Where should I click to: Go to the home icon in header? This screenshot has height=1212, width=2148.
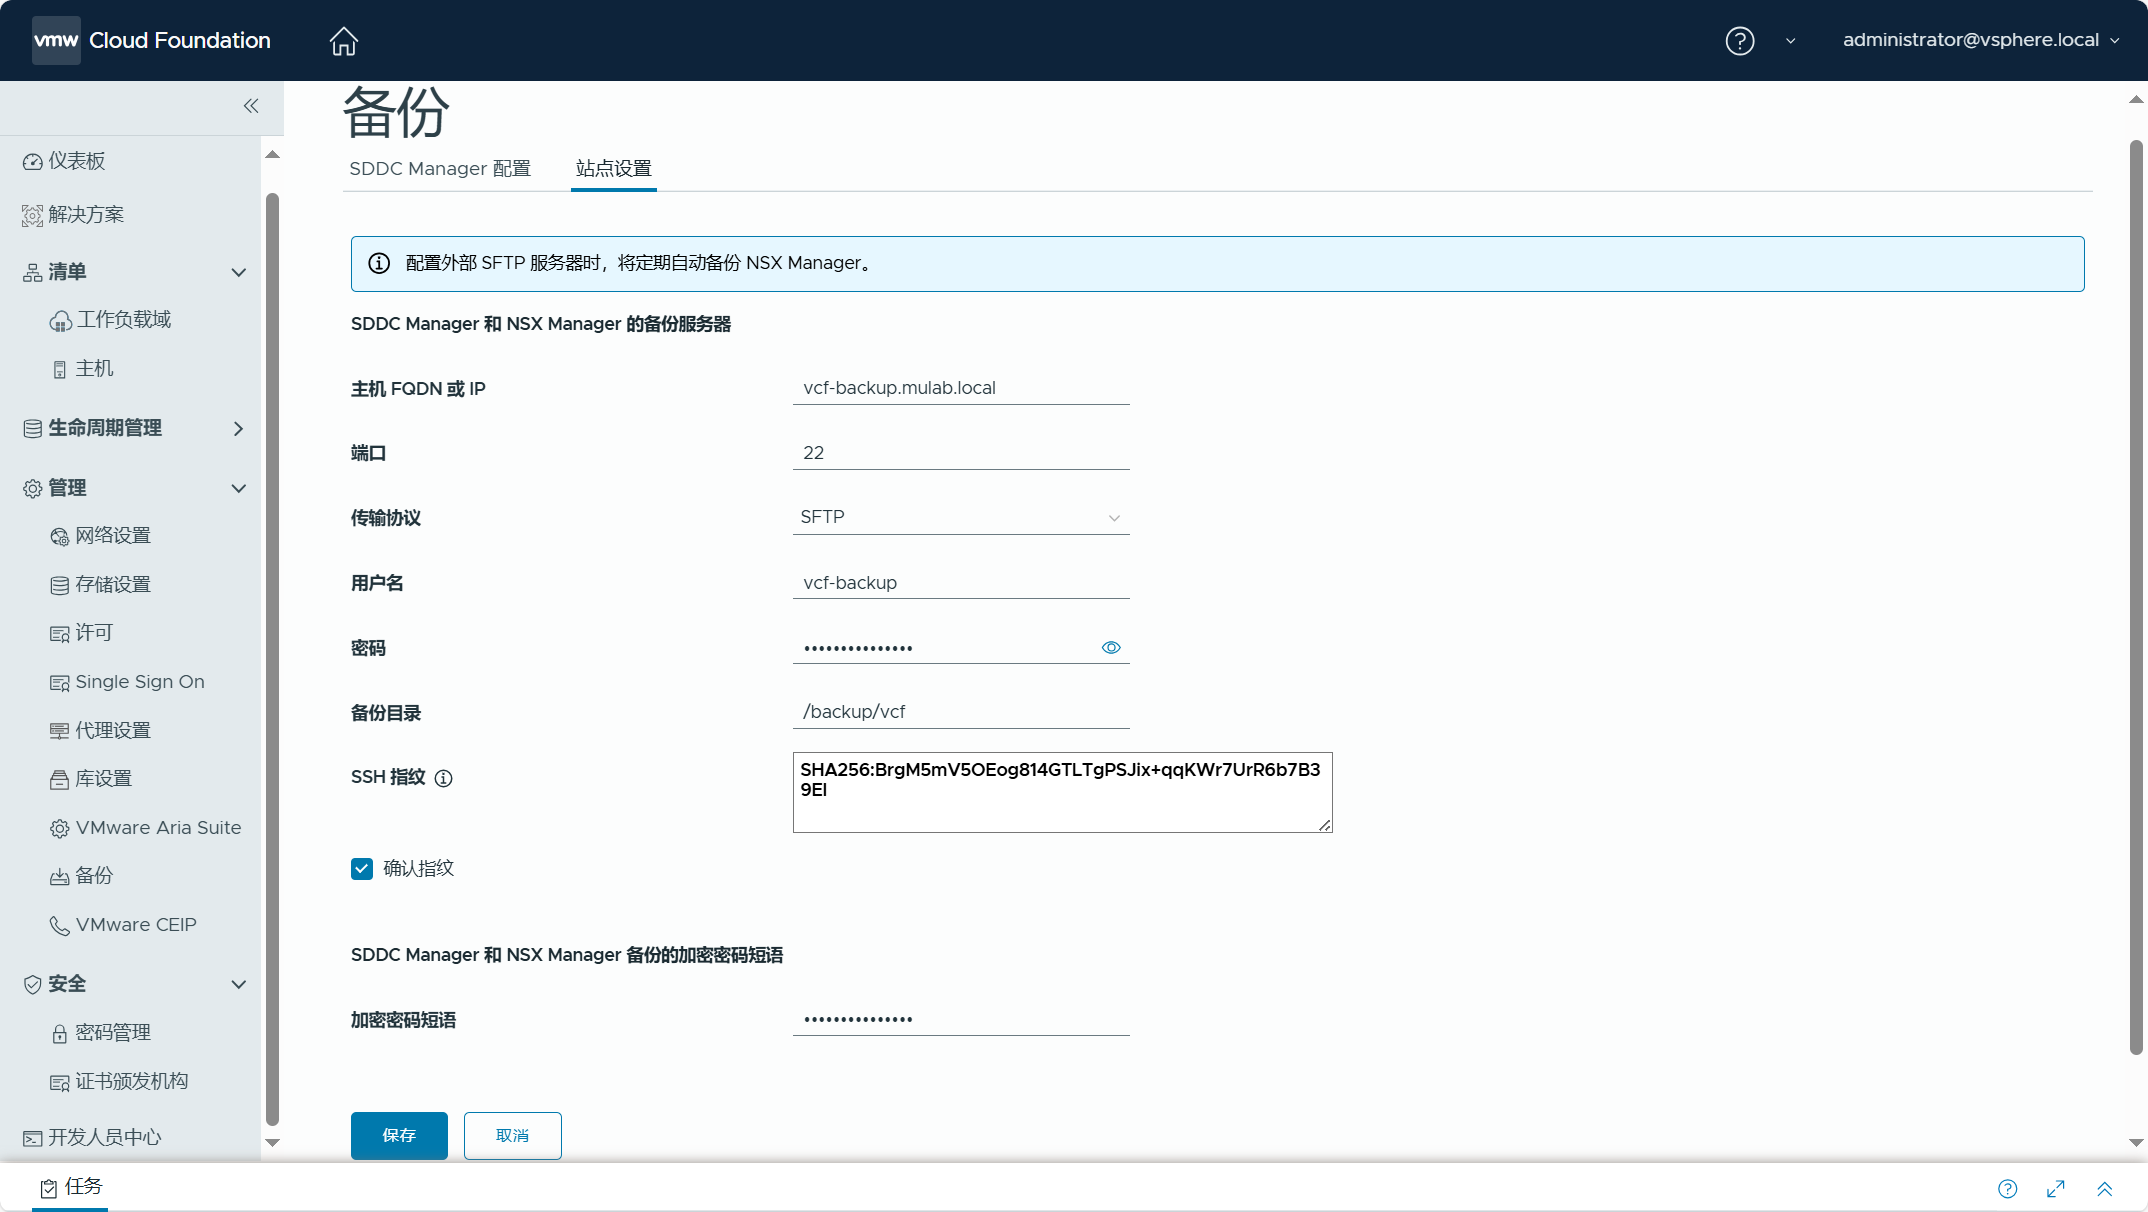pyautogui.click(x=343, y=40)
